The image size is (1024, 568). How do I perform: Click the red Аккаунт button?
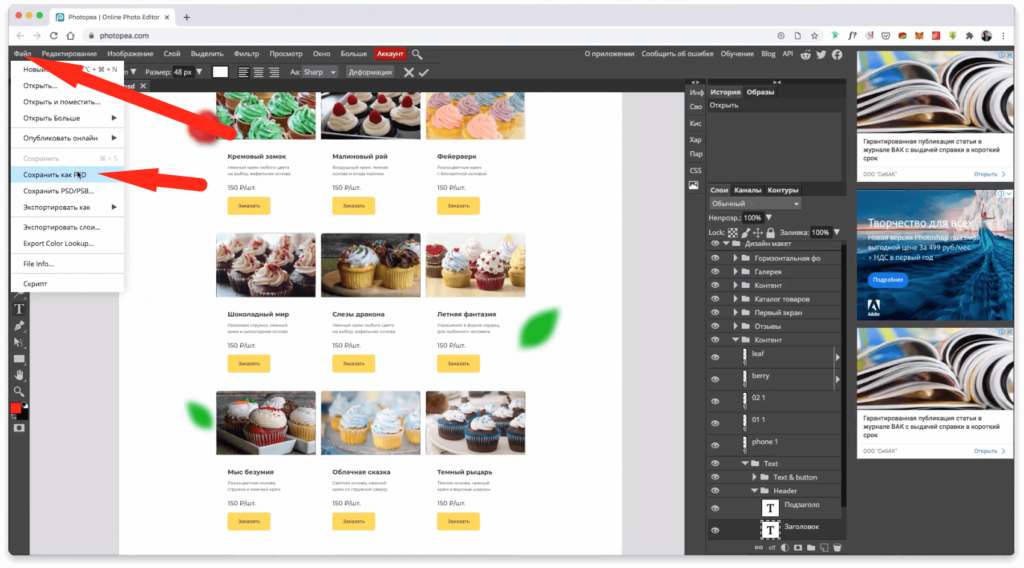click(x=390, y=54)
